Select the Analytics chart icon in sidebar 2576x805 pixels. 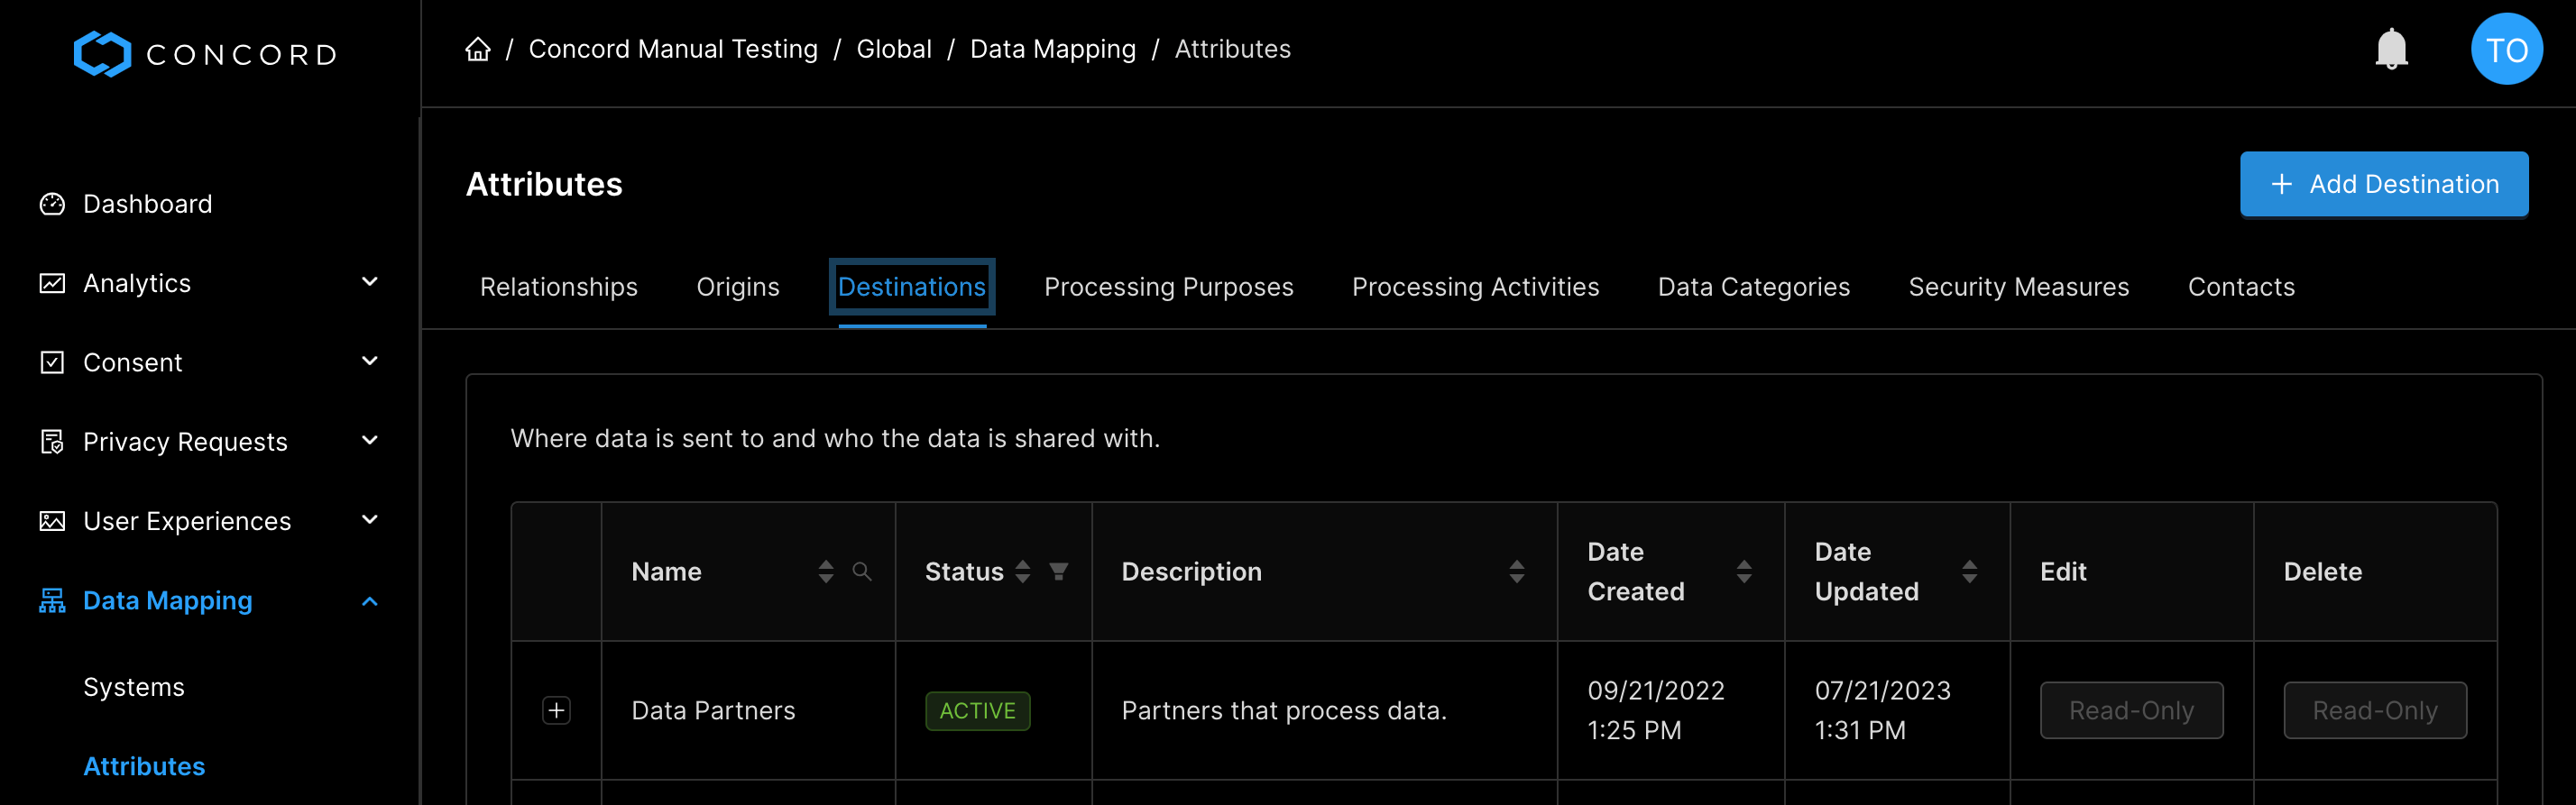coord(52,282)
